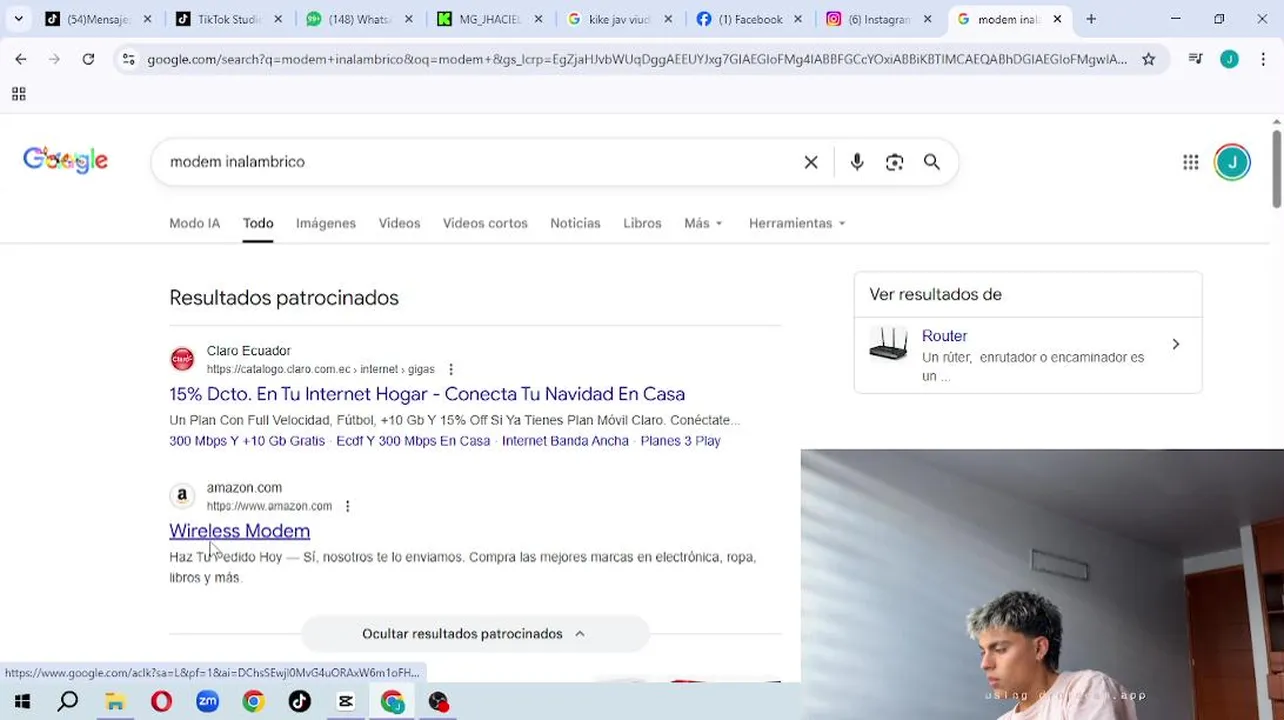The width and height of the screenshot is (1284, 720).
Task: Open a new browser tab
Action: click(1091, 19)
